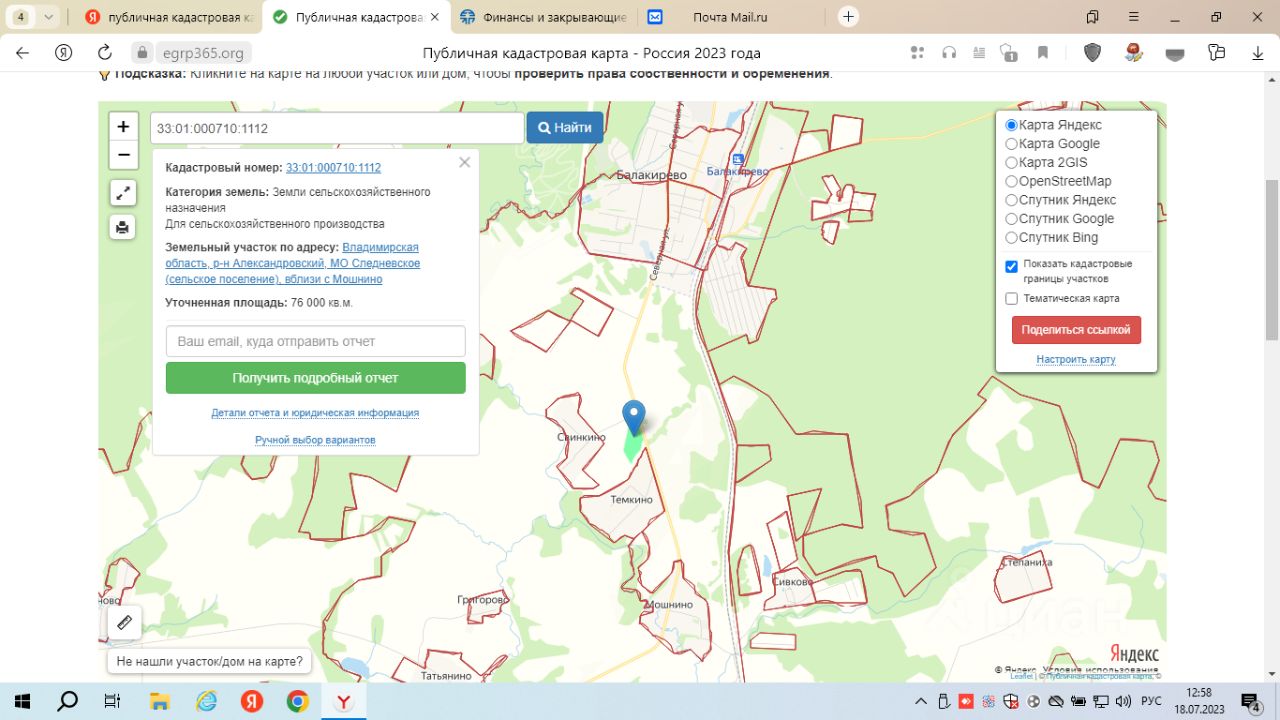The height and width of the screenshot is (720, 1280).
Task: Select Спутник Яндекс radio option
Action: click(1011, 200)
